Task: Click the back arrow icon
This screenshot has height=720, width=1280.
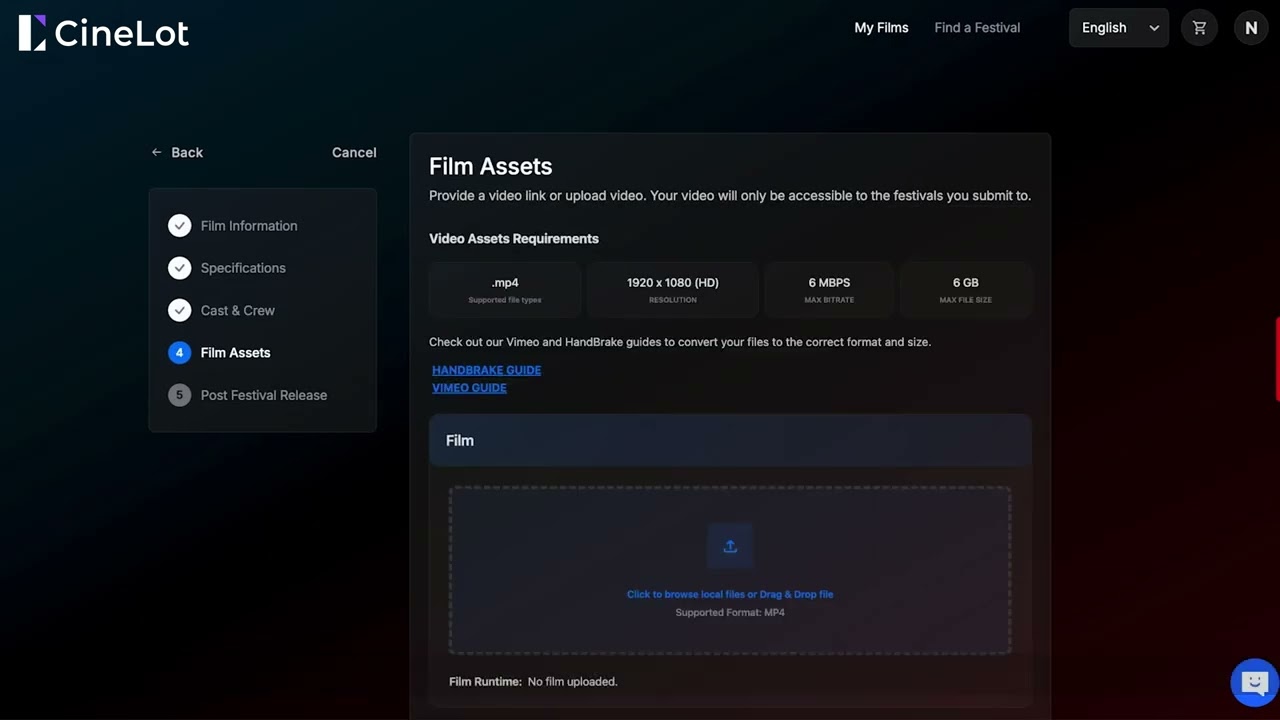Action: coord(156,152)
